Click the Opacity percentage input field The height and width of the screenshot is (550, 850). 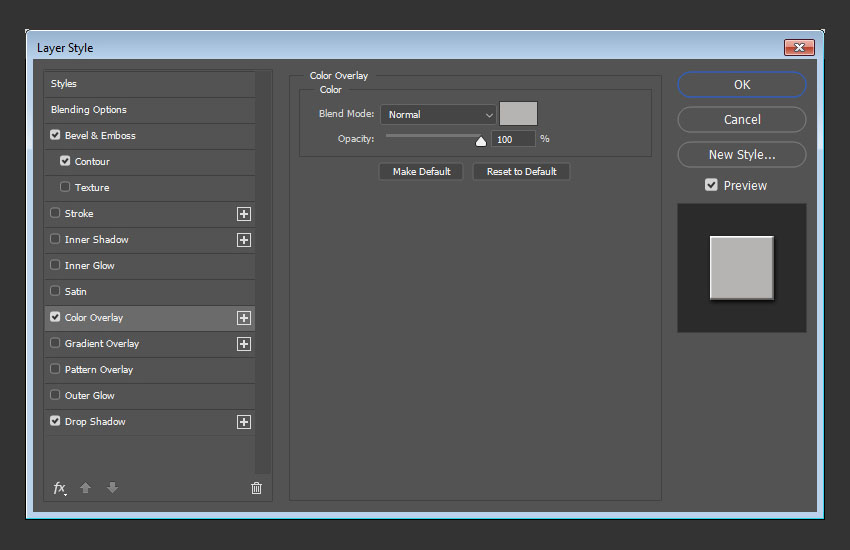pyautogui.click(x=513, y=139)
